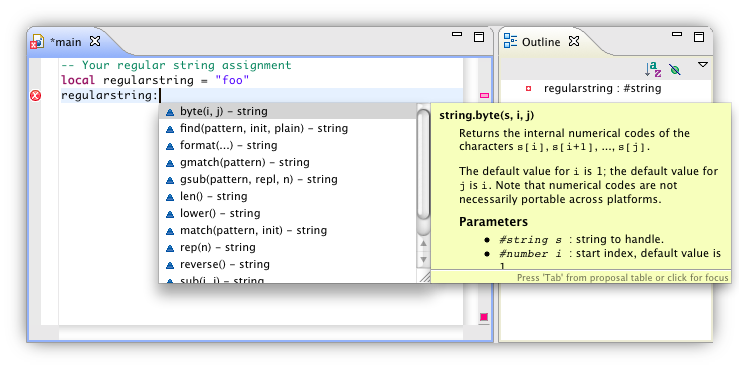Click the red variable icon beside regularstring
The height and width of the screenshot is (369, 739).
[528, 88]
